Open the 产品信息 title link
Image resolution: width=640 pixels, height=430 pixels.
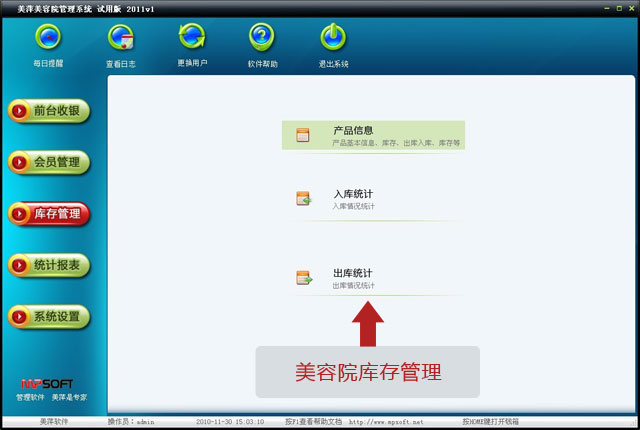[x=353, y=130]
